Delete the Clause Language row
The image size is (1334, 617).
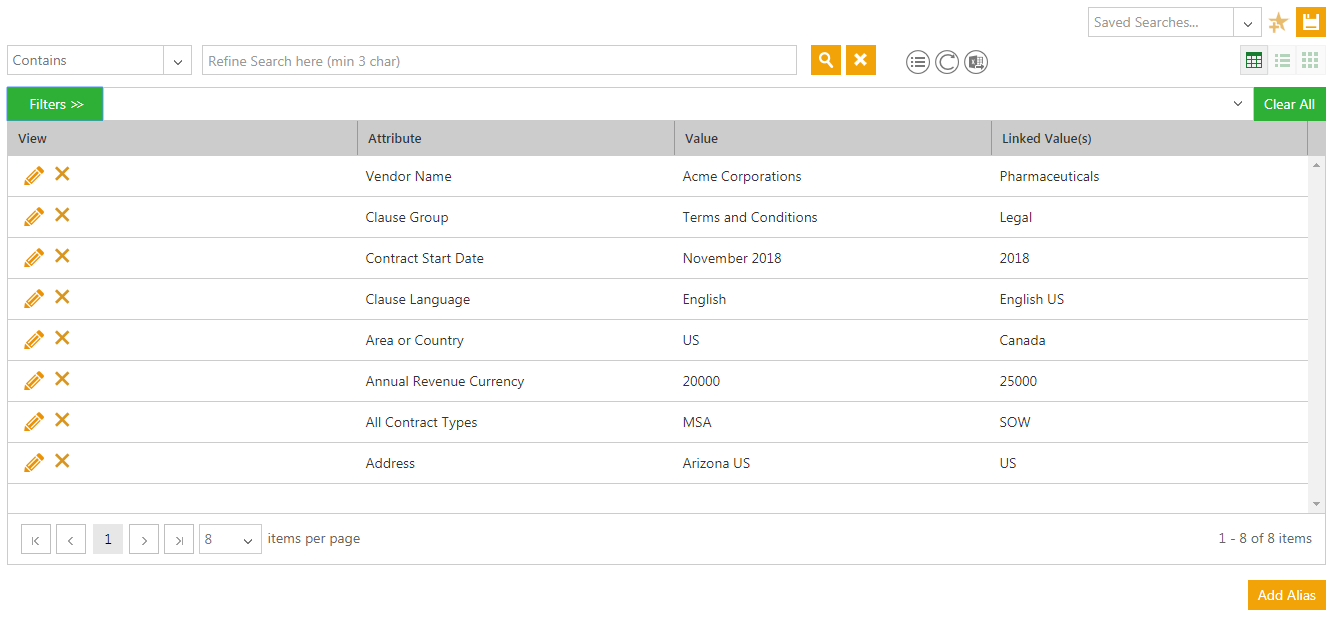[62, 298]
